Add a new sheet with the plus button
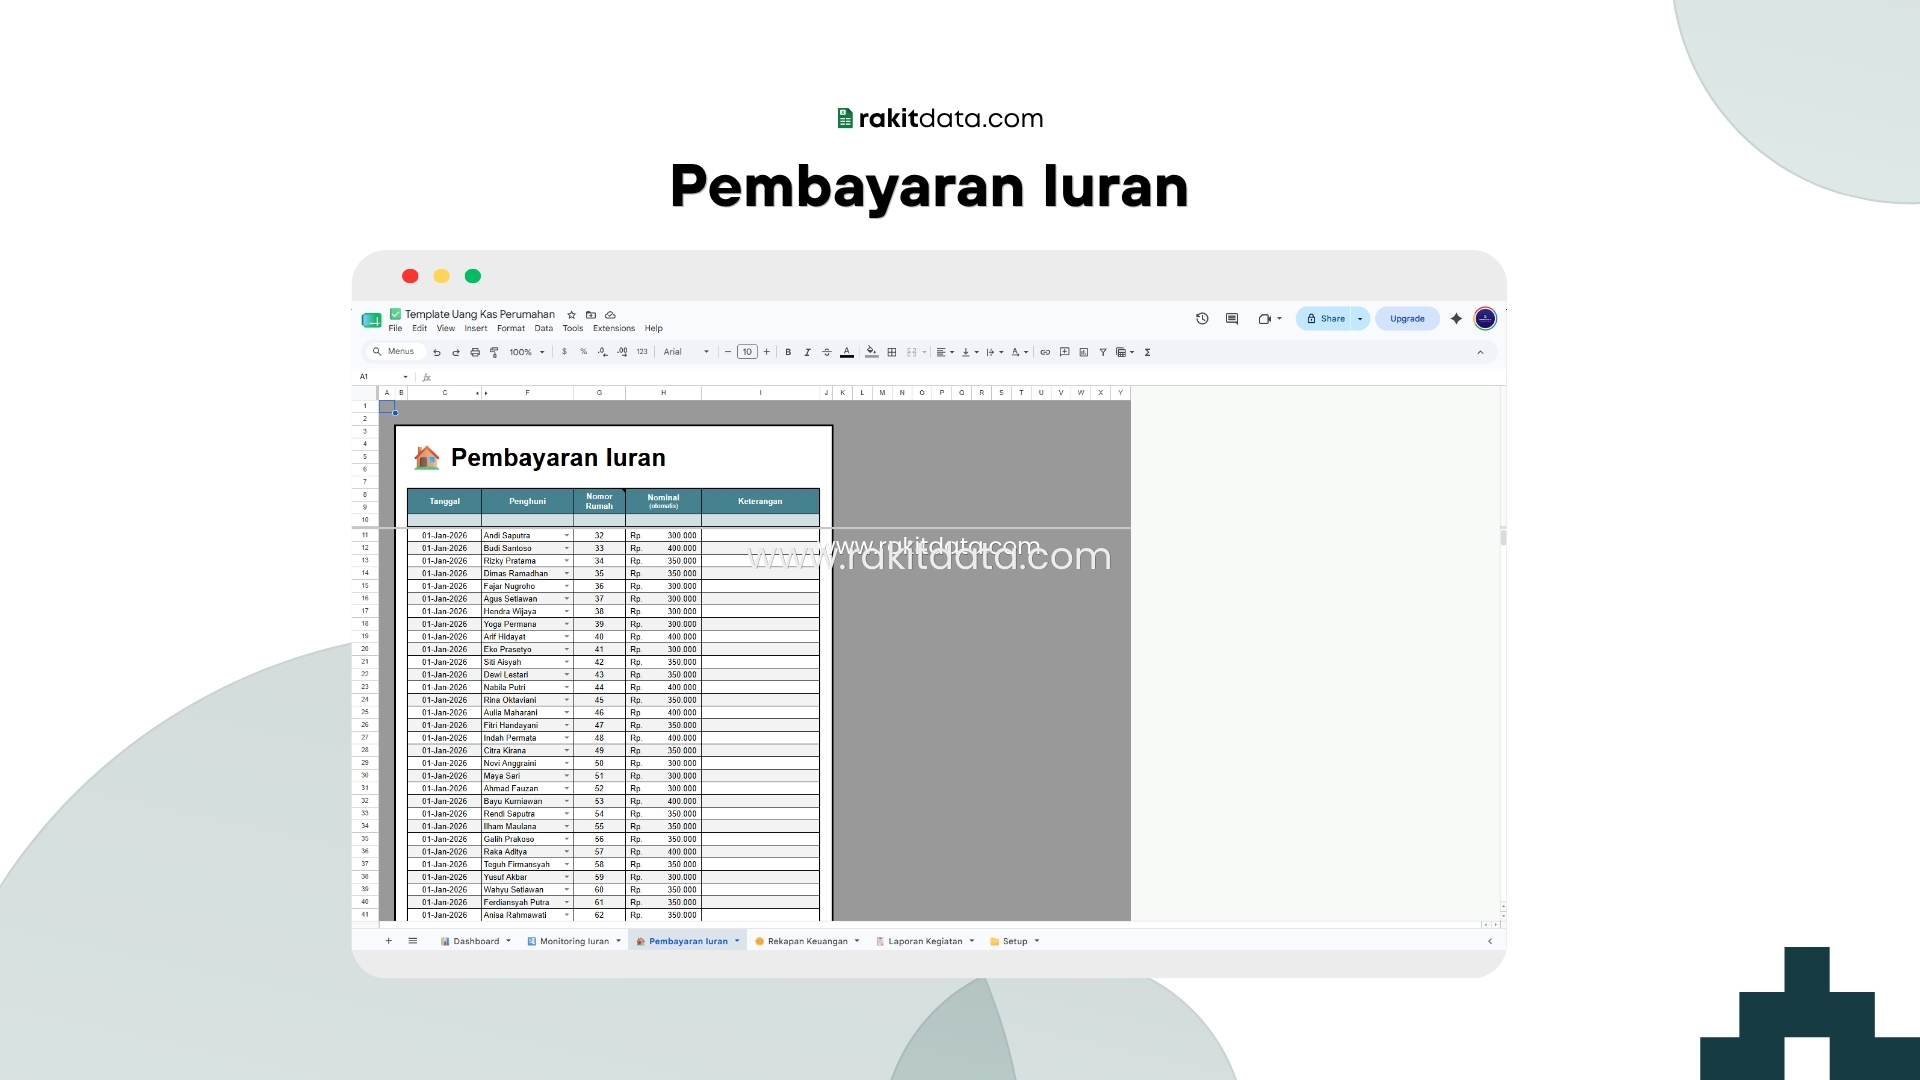The height and width of the screenshot is (1080, 1920). point(389,941)
